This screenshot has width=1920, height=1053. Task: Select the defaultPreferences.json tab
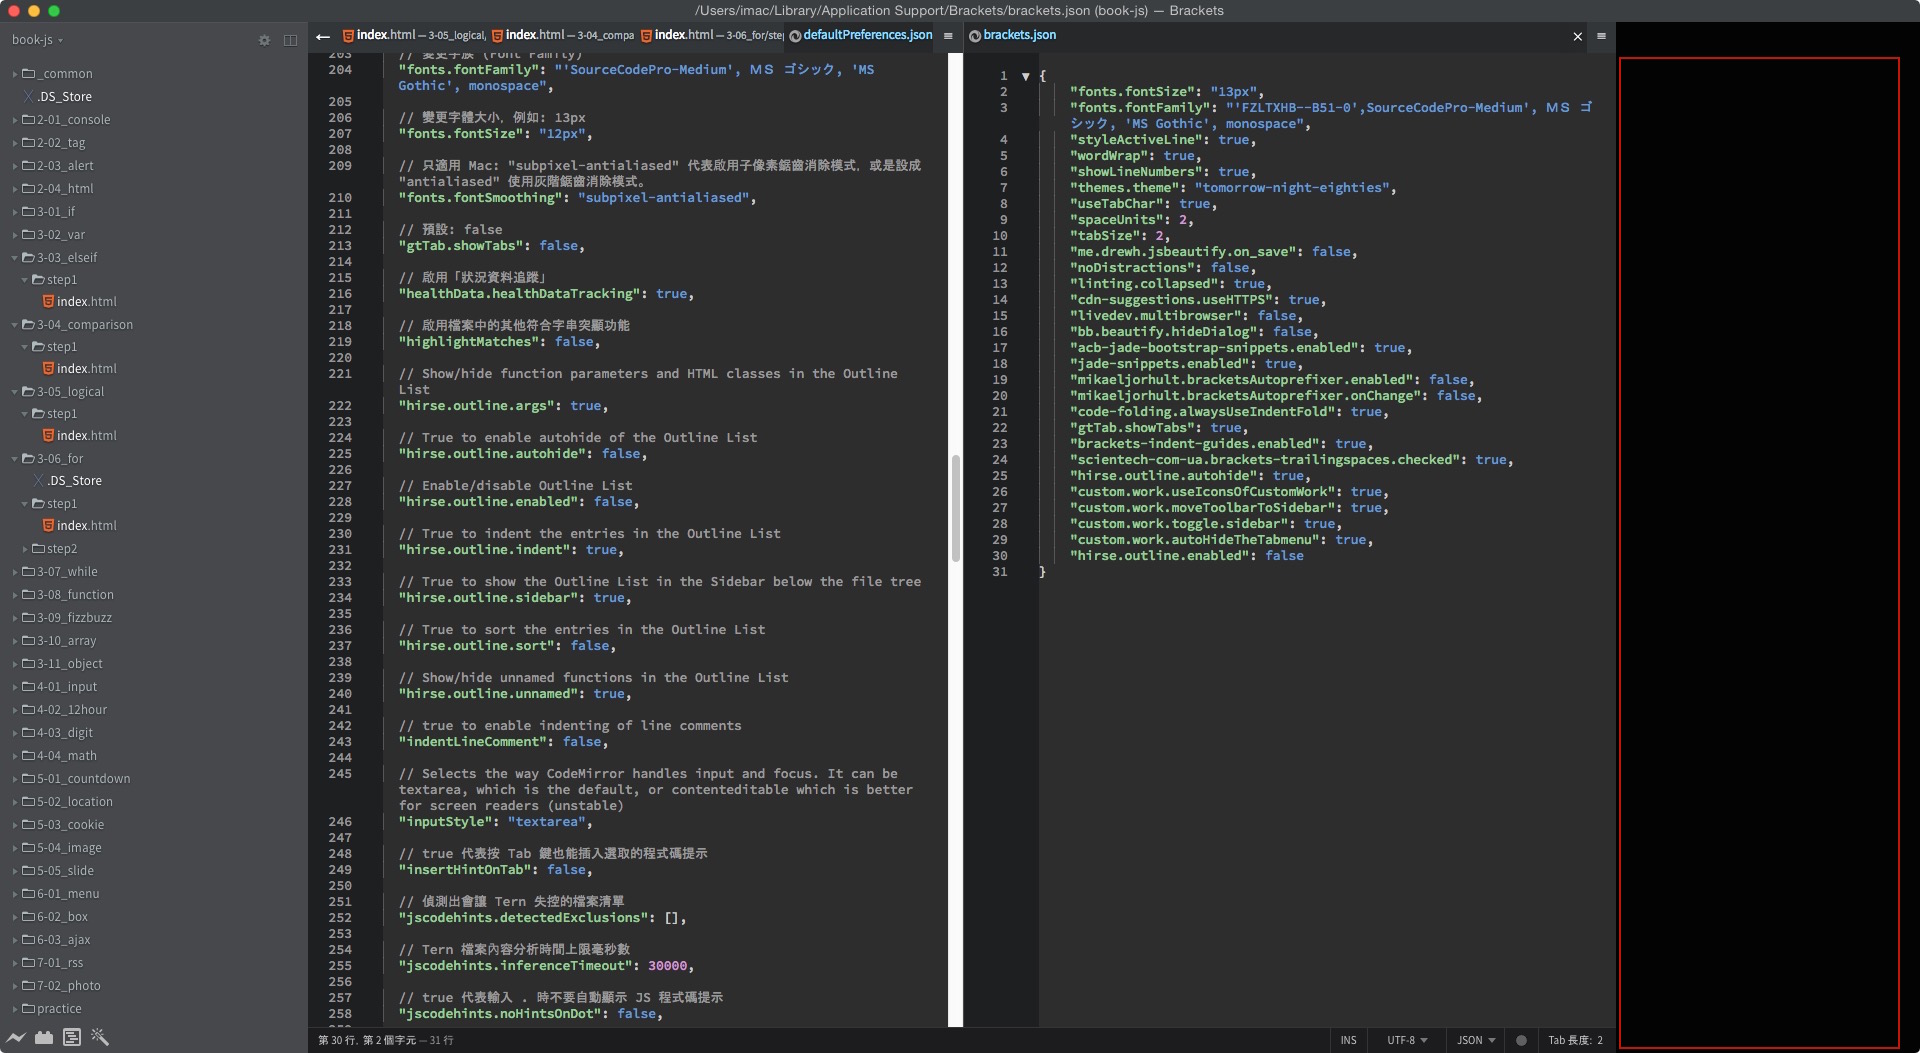861,35
